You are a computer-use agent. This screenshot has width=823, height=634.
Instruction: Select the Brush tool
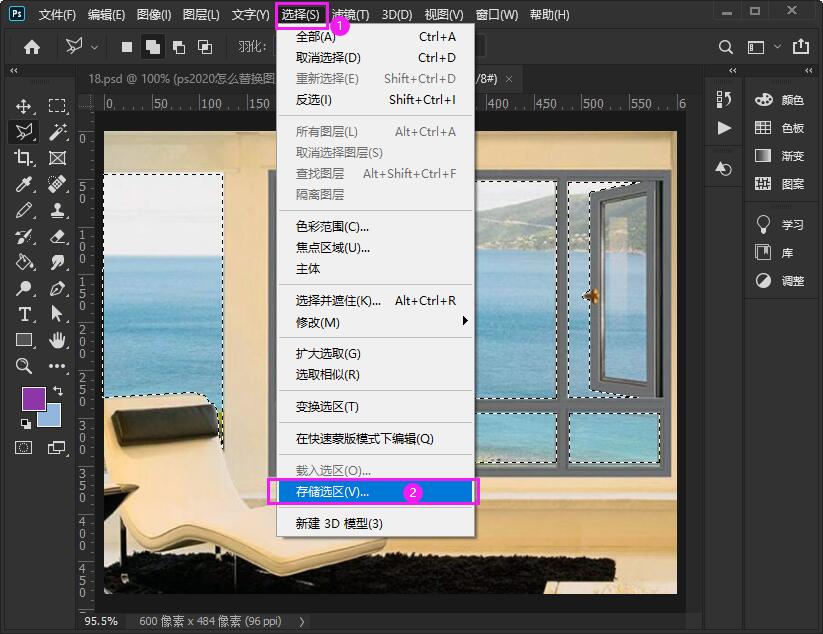click(x=24, y=210)
